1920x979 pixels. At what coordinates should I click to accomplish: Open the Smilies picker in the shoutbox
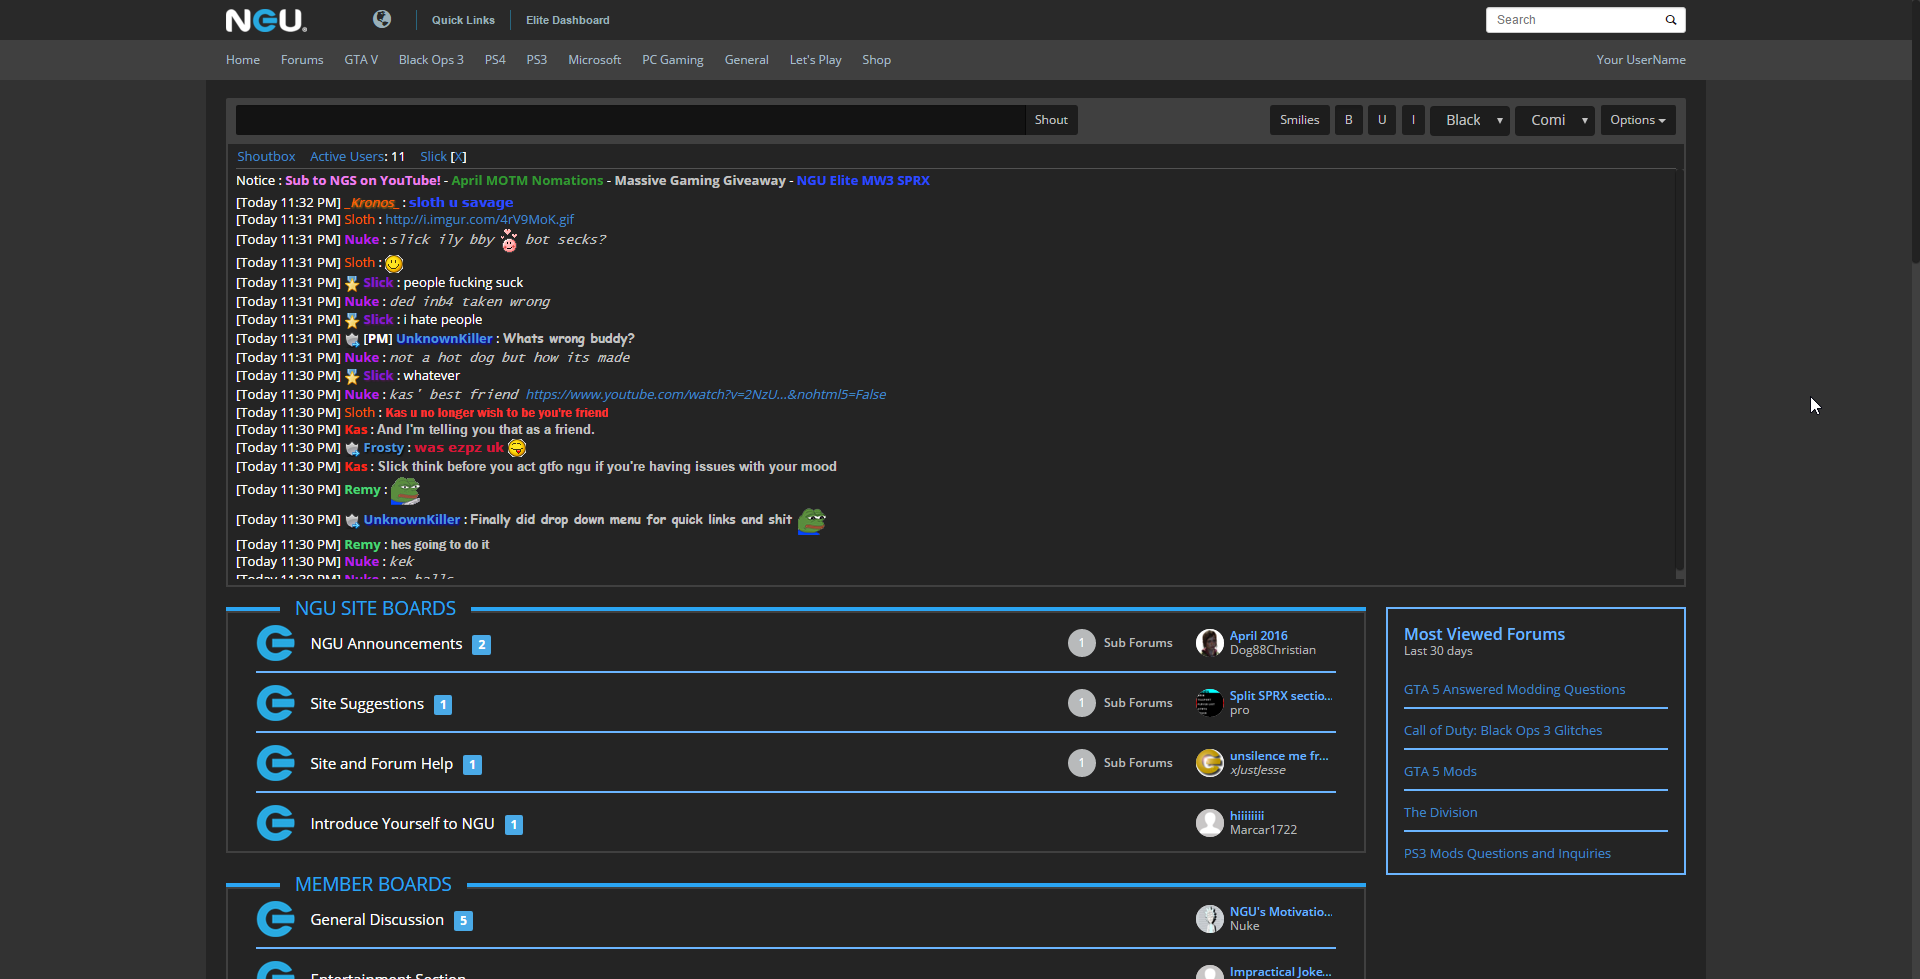click(x=1298, y=119)
